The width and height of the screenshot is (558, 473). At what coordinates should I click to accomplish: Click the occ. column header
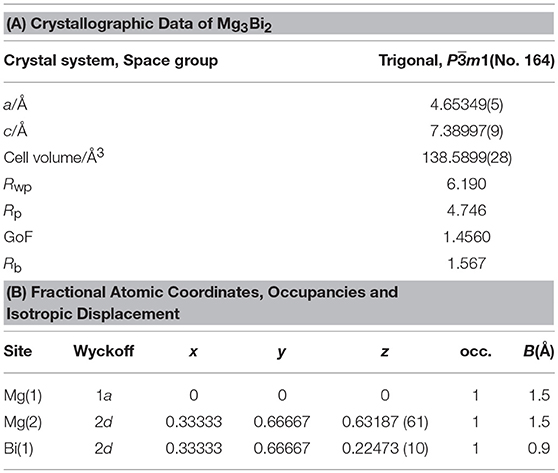[475, 352]
